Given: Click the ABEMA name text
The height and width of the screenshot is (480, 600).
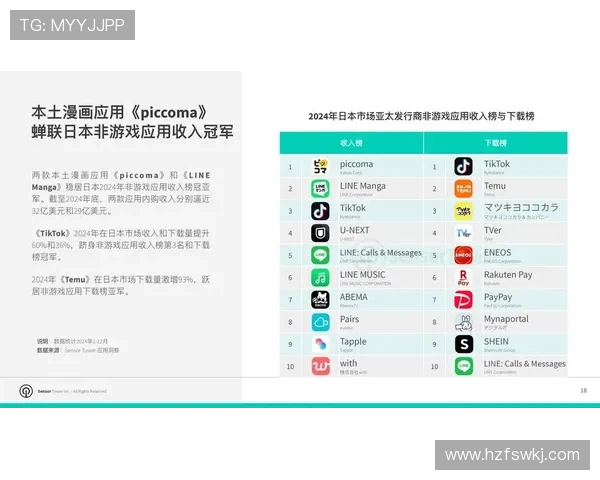Looking at the screenshot, I should [354, 297].
